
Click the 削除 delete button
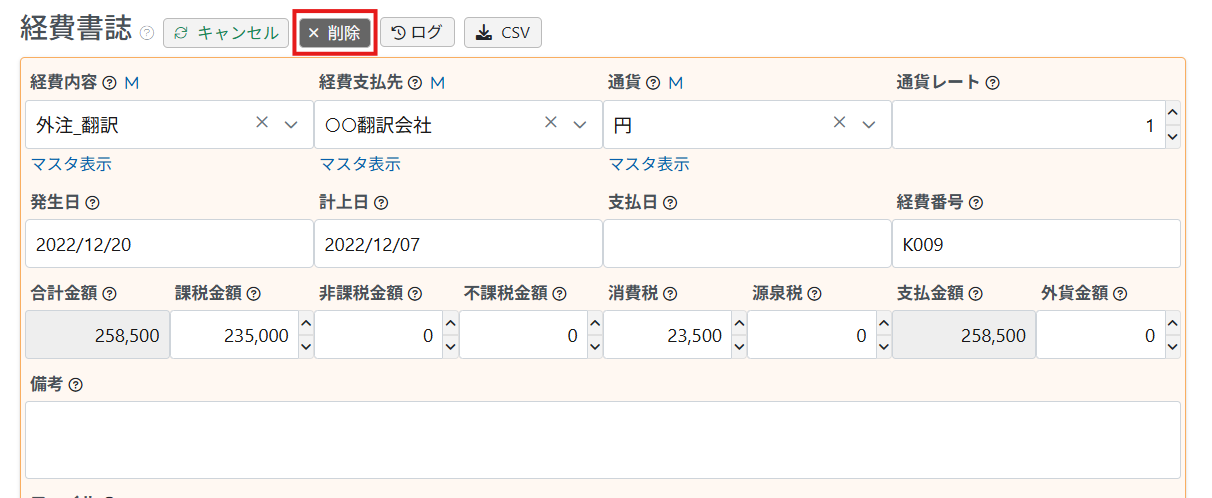click(x=334, y=32)
